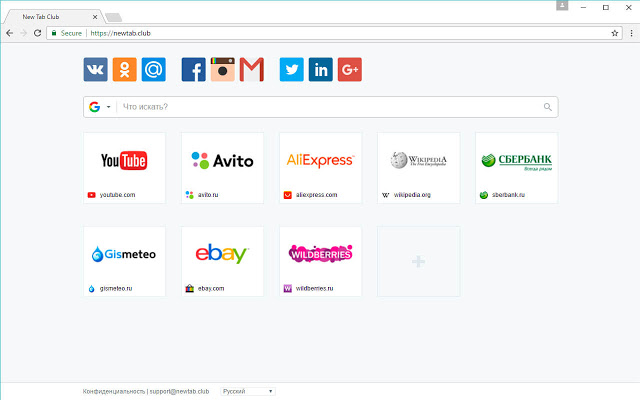Open the Twitter bird icon

[x=291, y=69]
